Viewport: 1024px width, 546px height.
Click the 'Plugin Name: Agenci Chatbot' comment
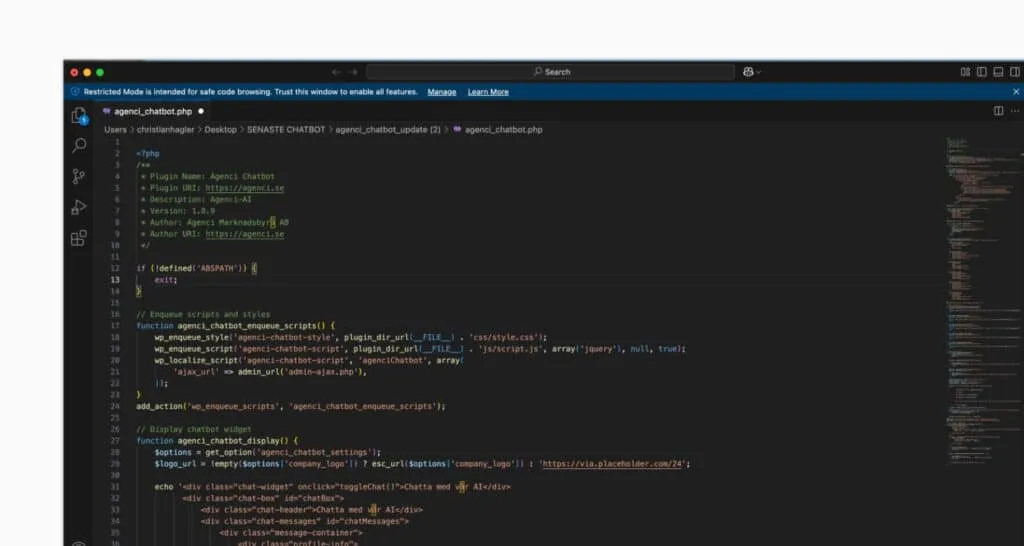pos(212,176)
